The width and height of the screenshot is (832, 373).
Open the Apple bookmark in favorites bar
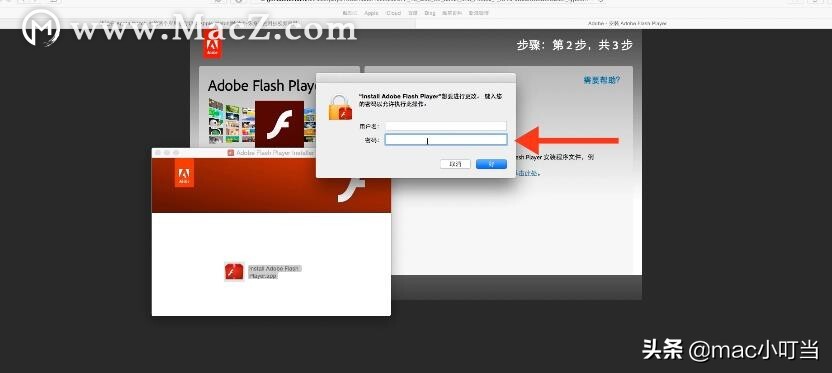371,13
